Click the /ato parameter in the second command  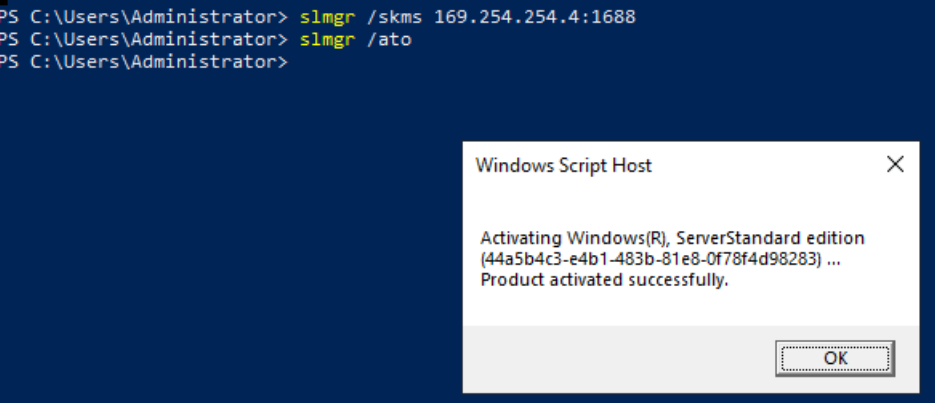389,39
